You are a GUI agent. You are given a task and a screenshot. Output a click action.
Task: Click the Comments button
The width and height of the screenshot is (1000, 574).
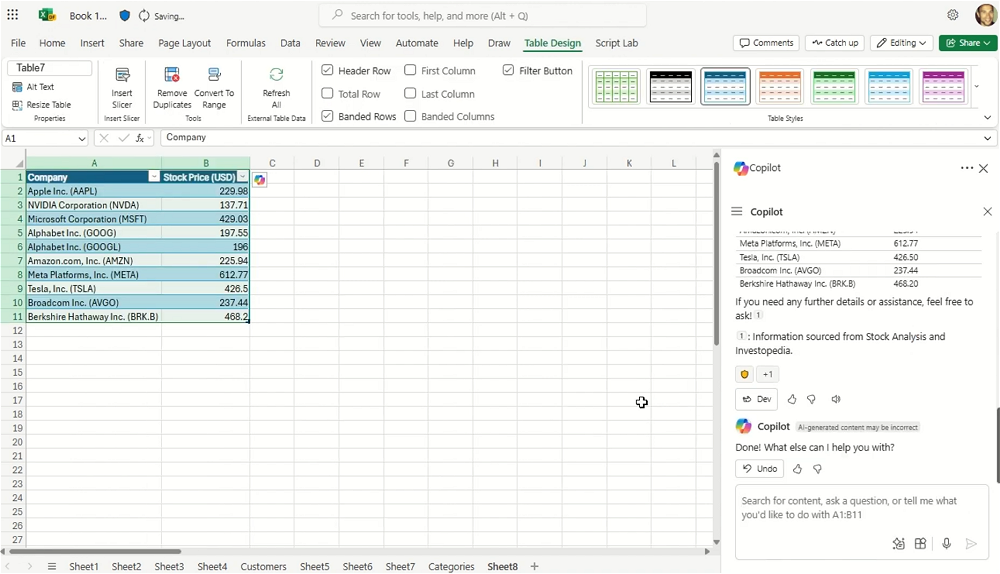pos(766,43)
